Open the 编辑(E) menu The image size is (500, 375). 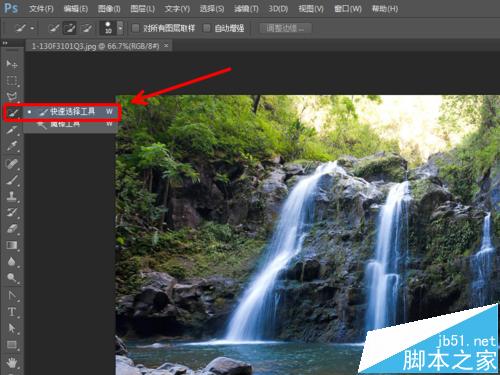(76, 9)
